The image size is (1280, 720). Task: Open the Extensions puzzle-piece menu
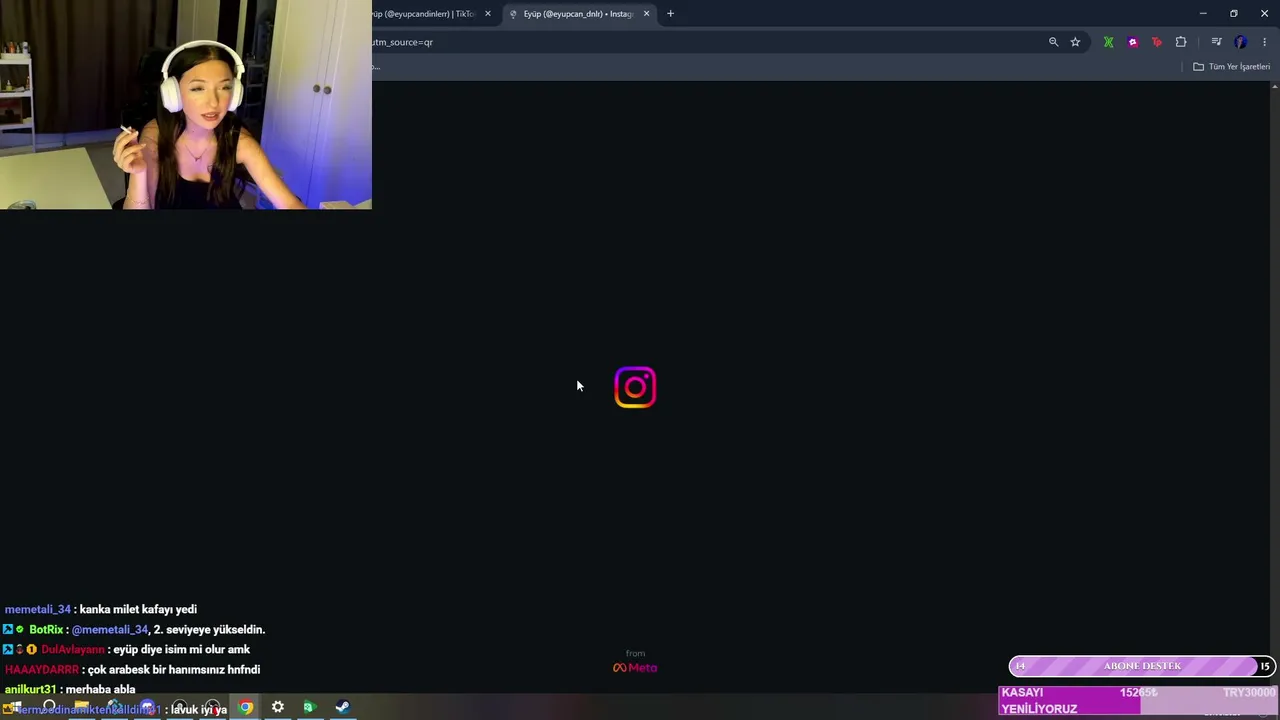(1181, 42)
